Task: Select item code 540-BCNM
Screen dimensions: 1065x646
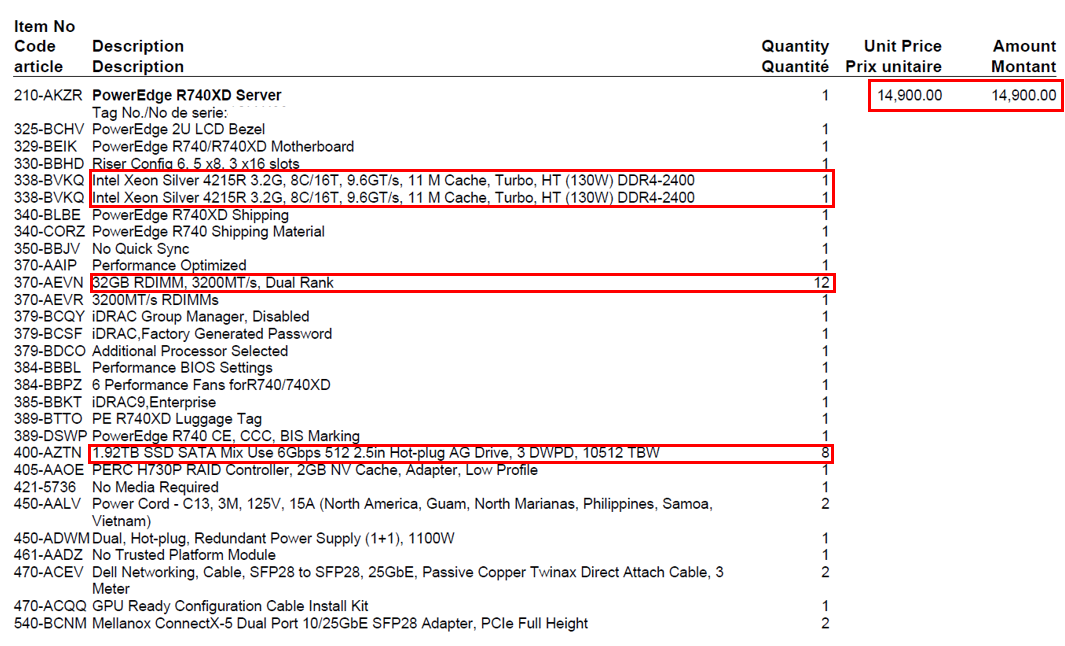Action: [50, 624]
